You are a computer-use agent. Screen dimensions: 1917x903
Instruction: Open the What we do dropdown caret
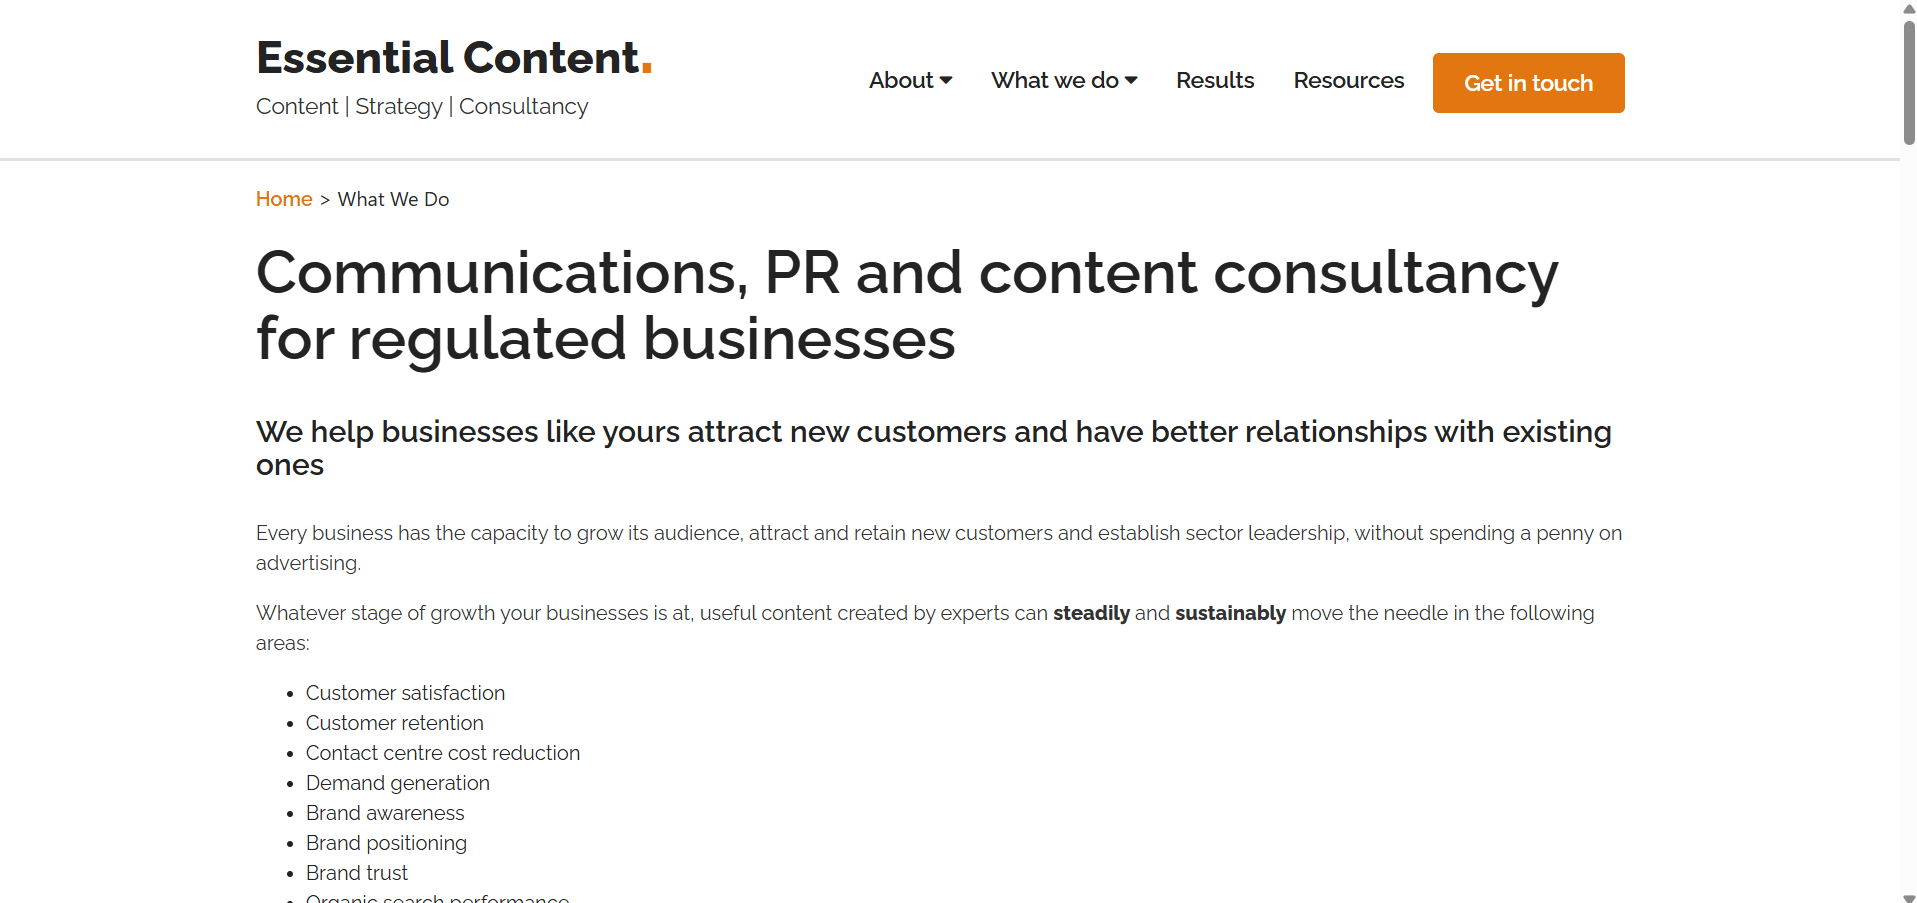tap(1131, 80)
